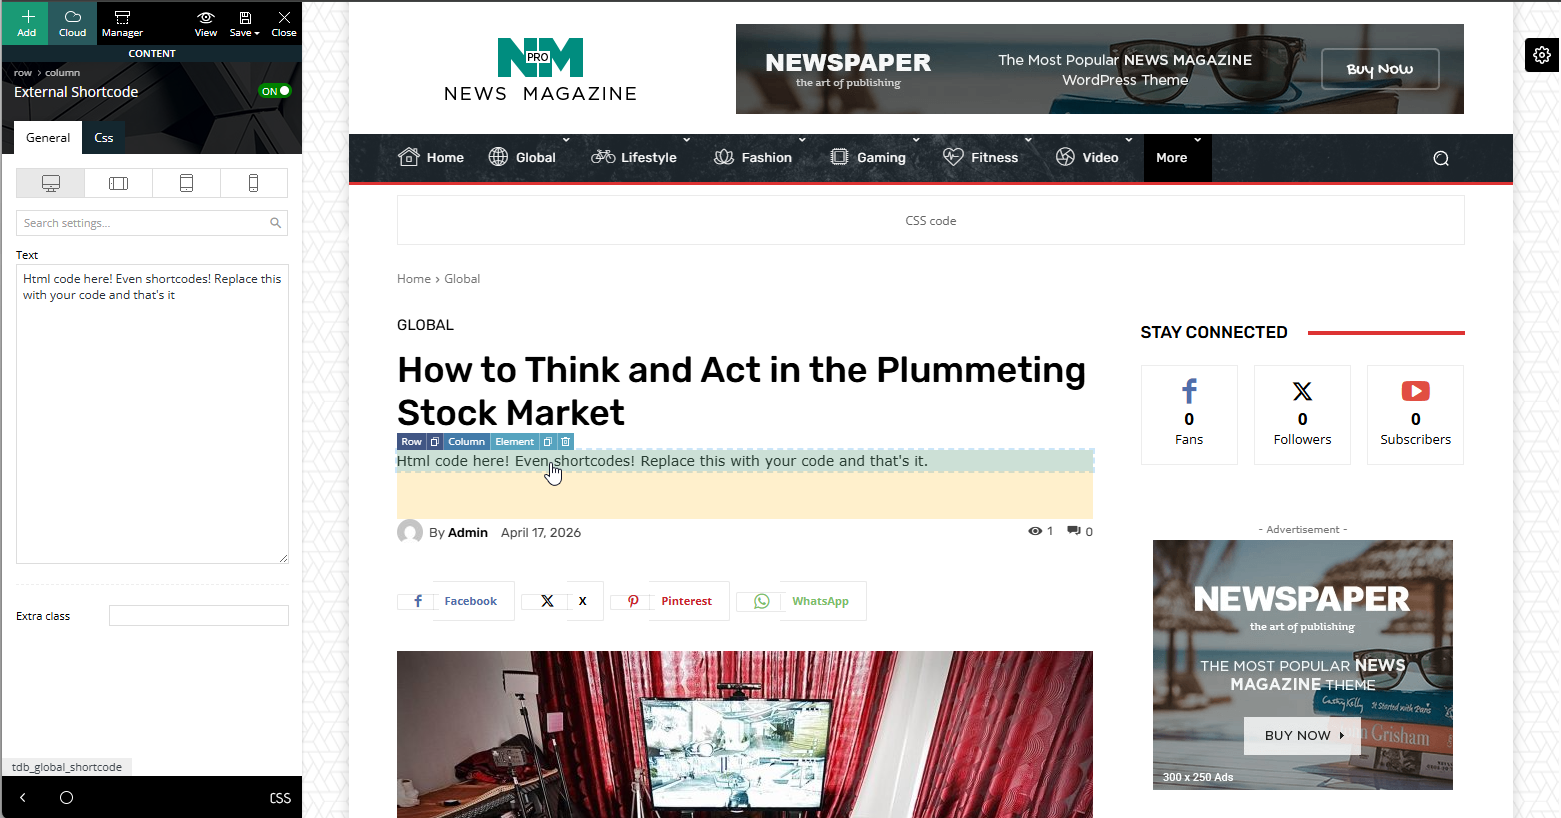Click the View eye icon
The image size is (1561, 818).
coord(206,17)
